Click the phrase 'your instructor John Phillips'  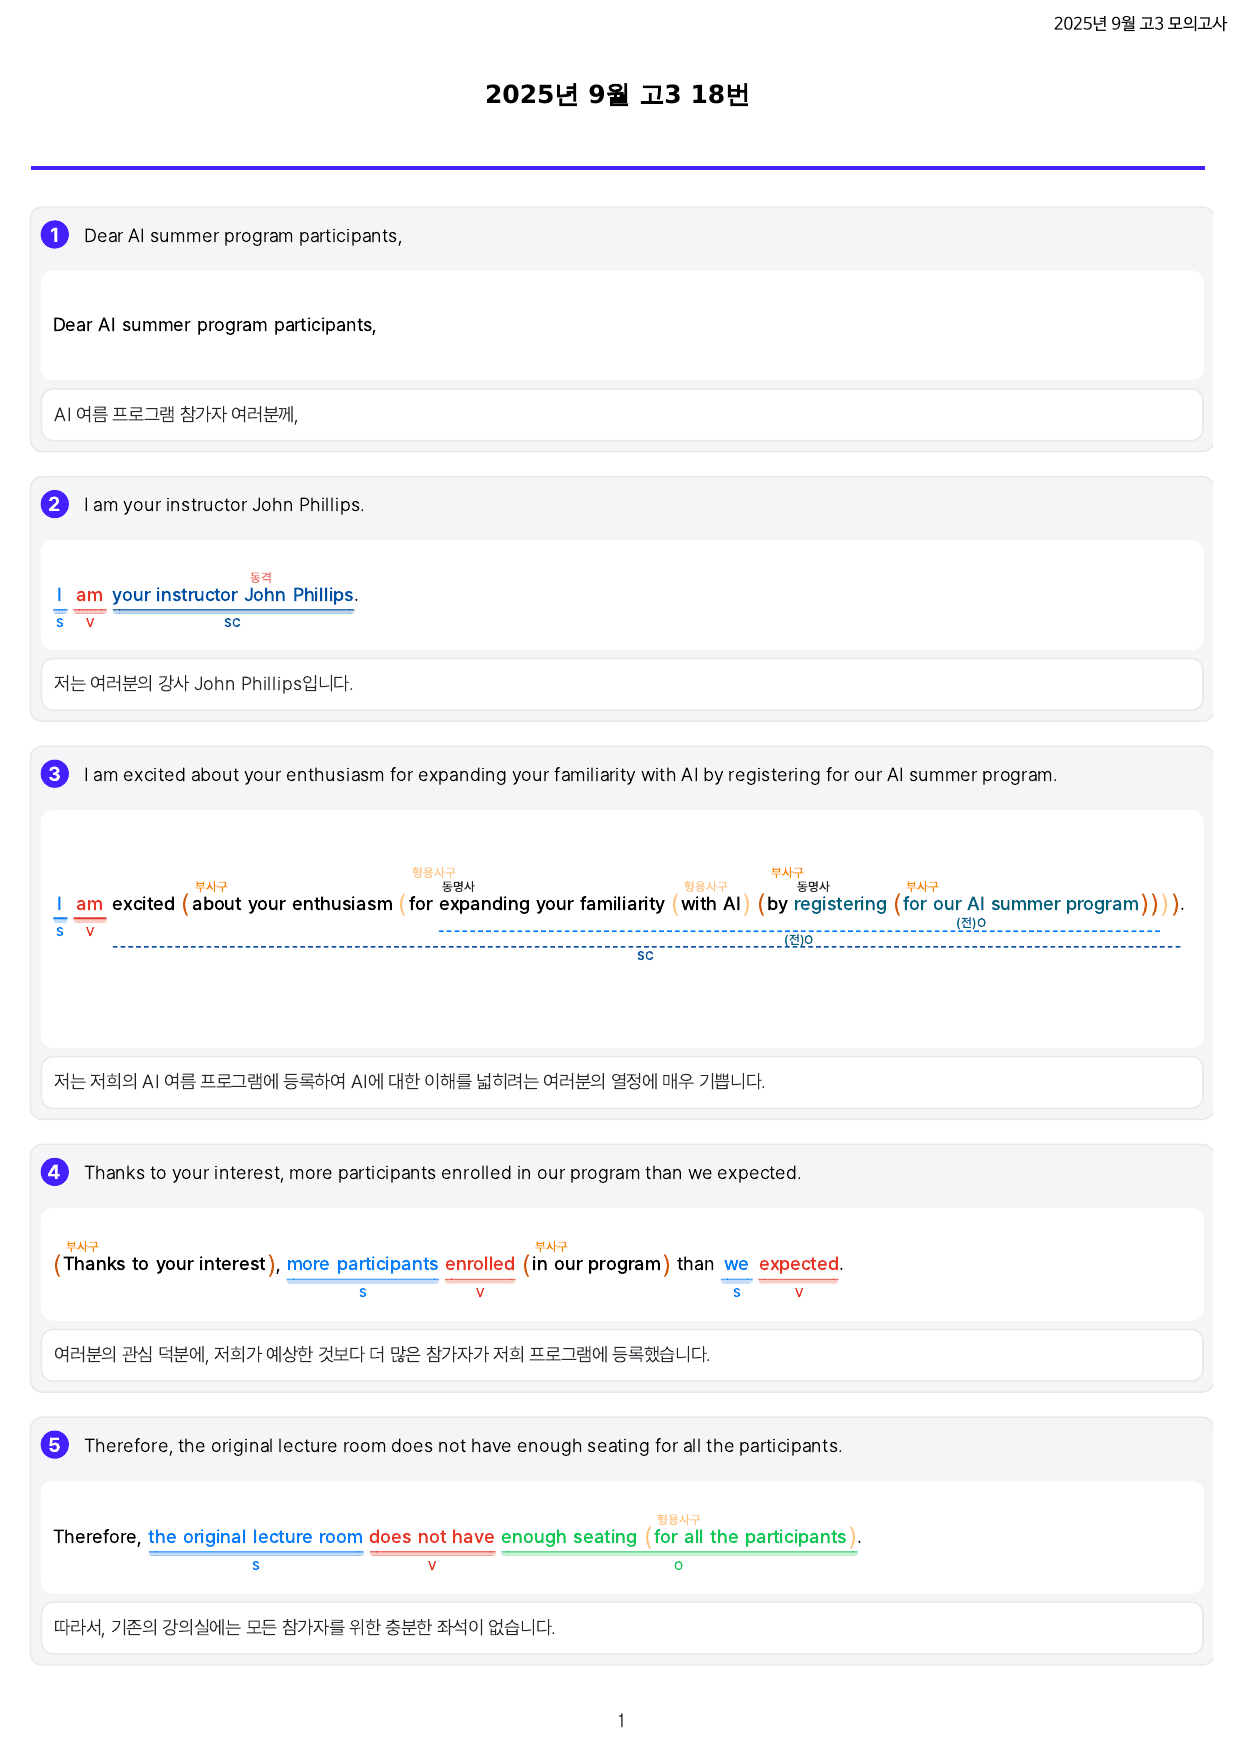pos(233,595)
